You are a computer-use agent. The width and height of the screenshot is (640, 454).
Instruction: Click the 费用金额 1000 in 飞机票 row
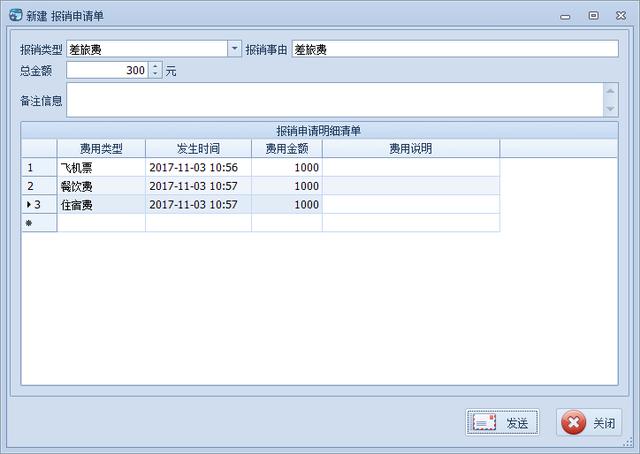click(x=287, y=167)
